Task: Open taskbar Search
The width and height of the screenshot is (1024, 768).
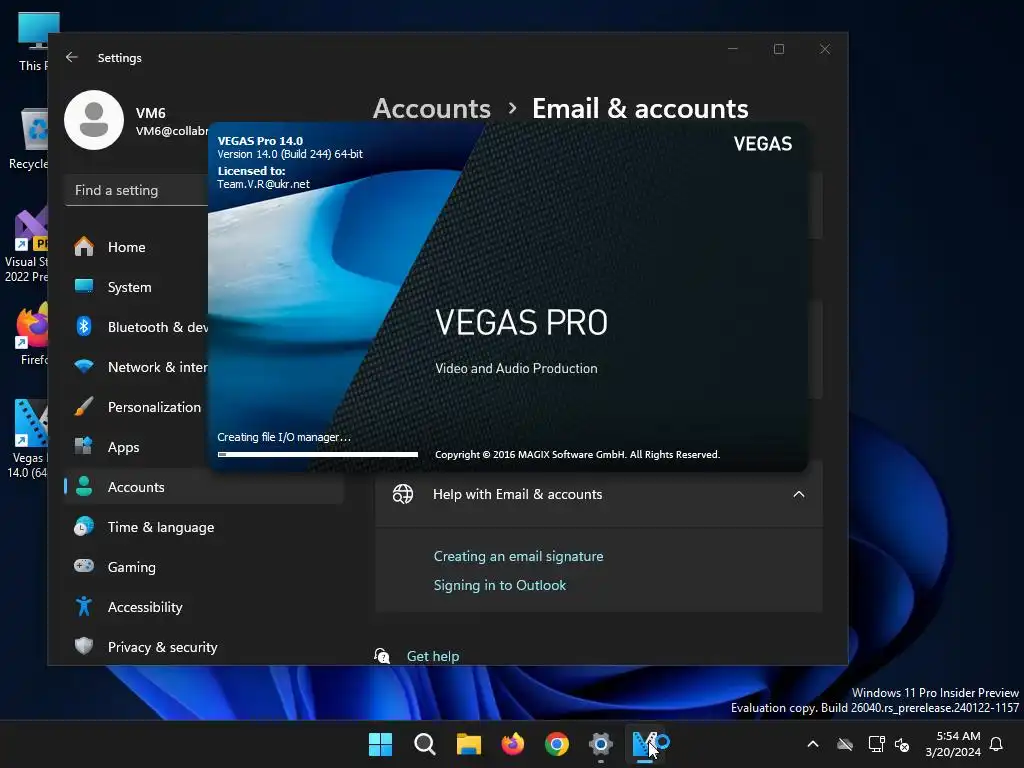Action: click(x=424, y=744)
